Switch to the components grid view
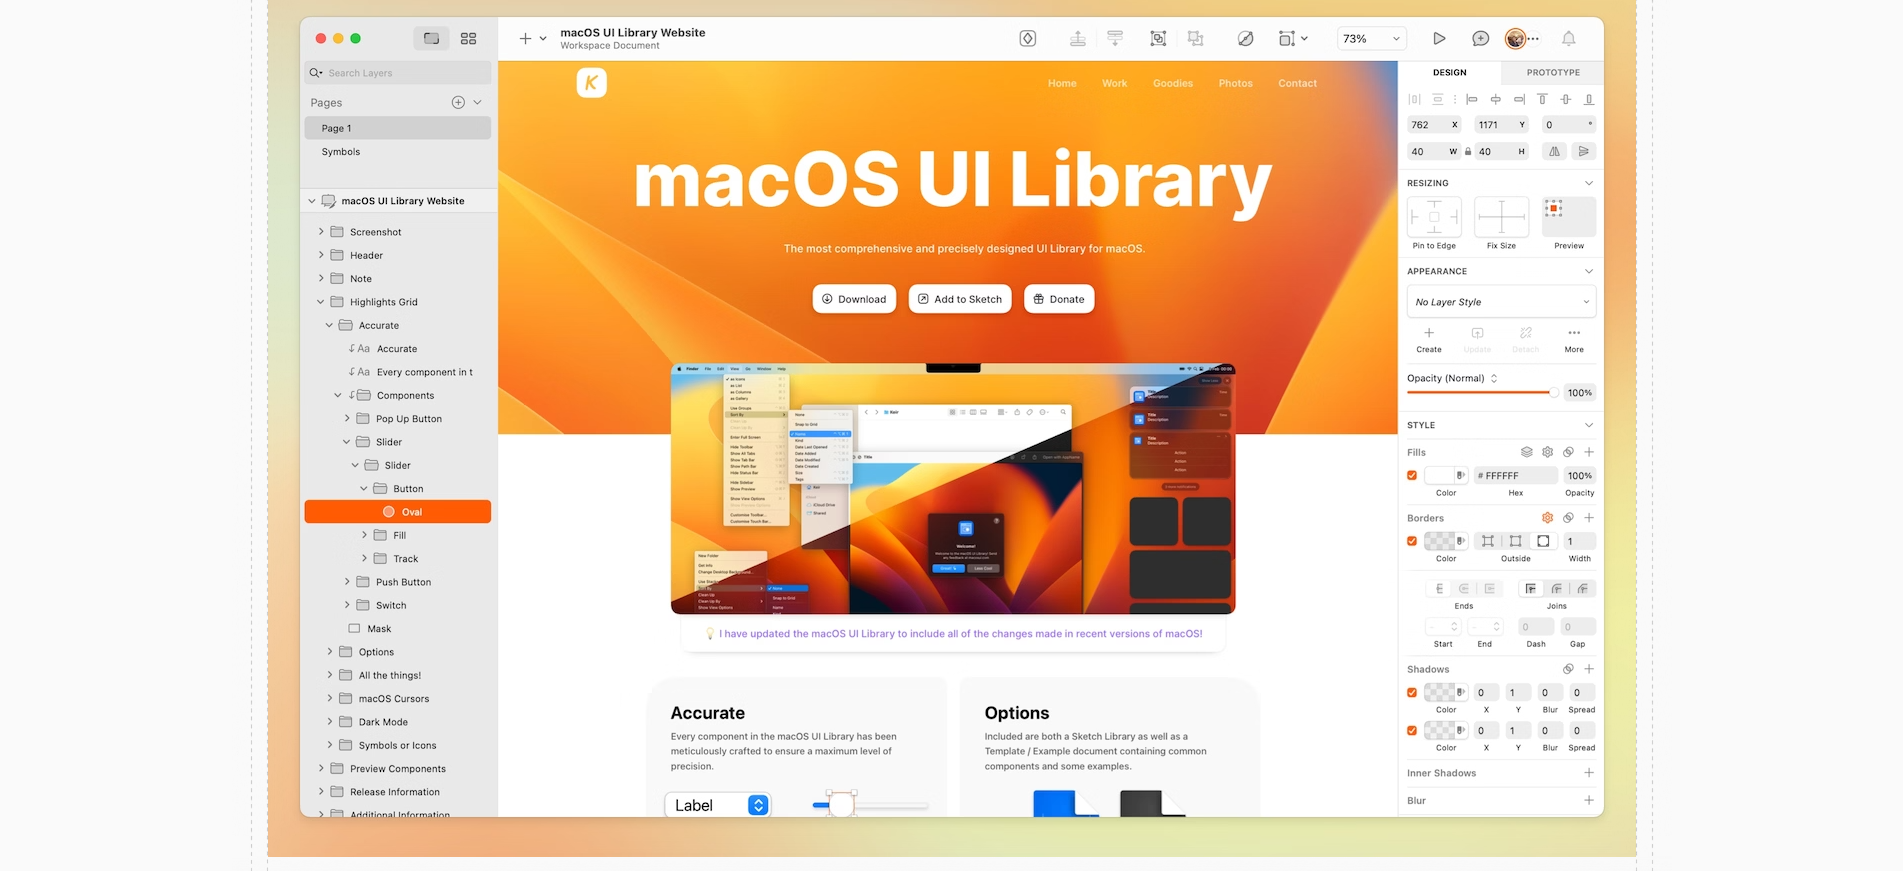Screen dimensions: 1903x871 click(468, 38)
